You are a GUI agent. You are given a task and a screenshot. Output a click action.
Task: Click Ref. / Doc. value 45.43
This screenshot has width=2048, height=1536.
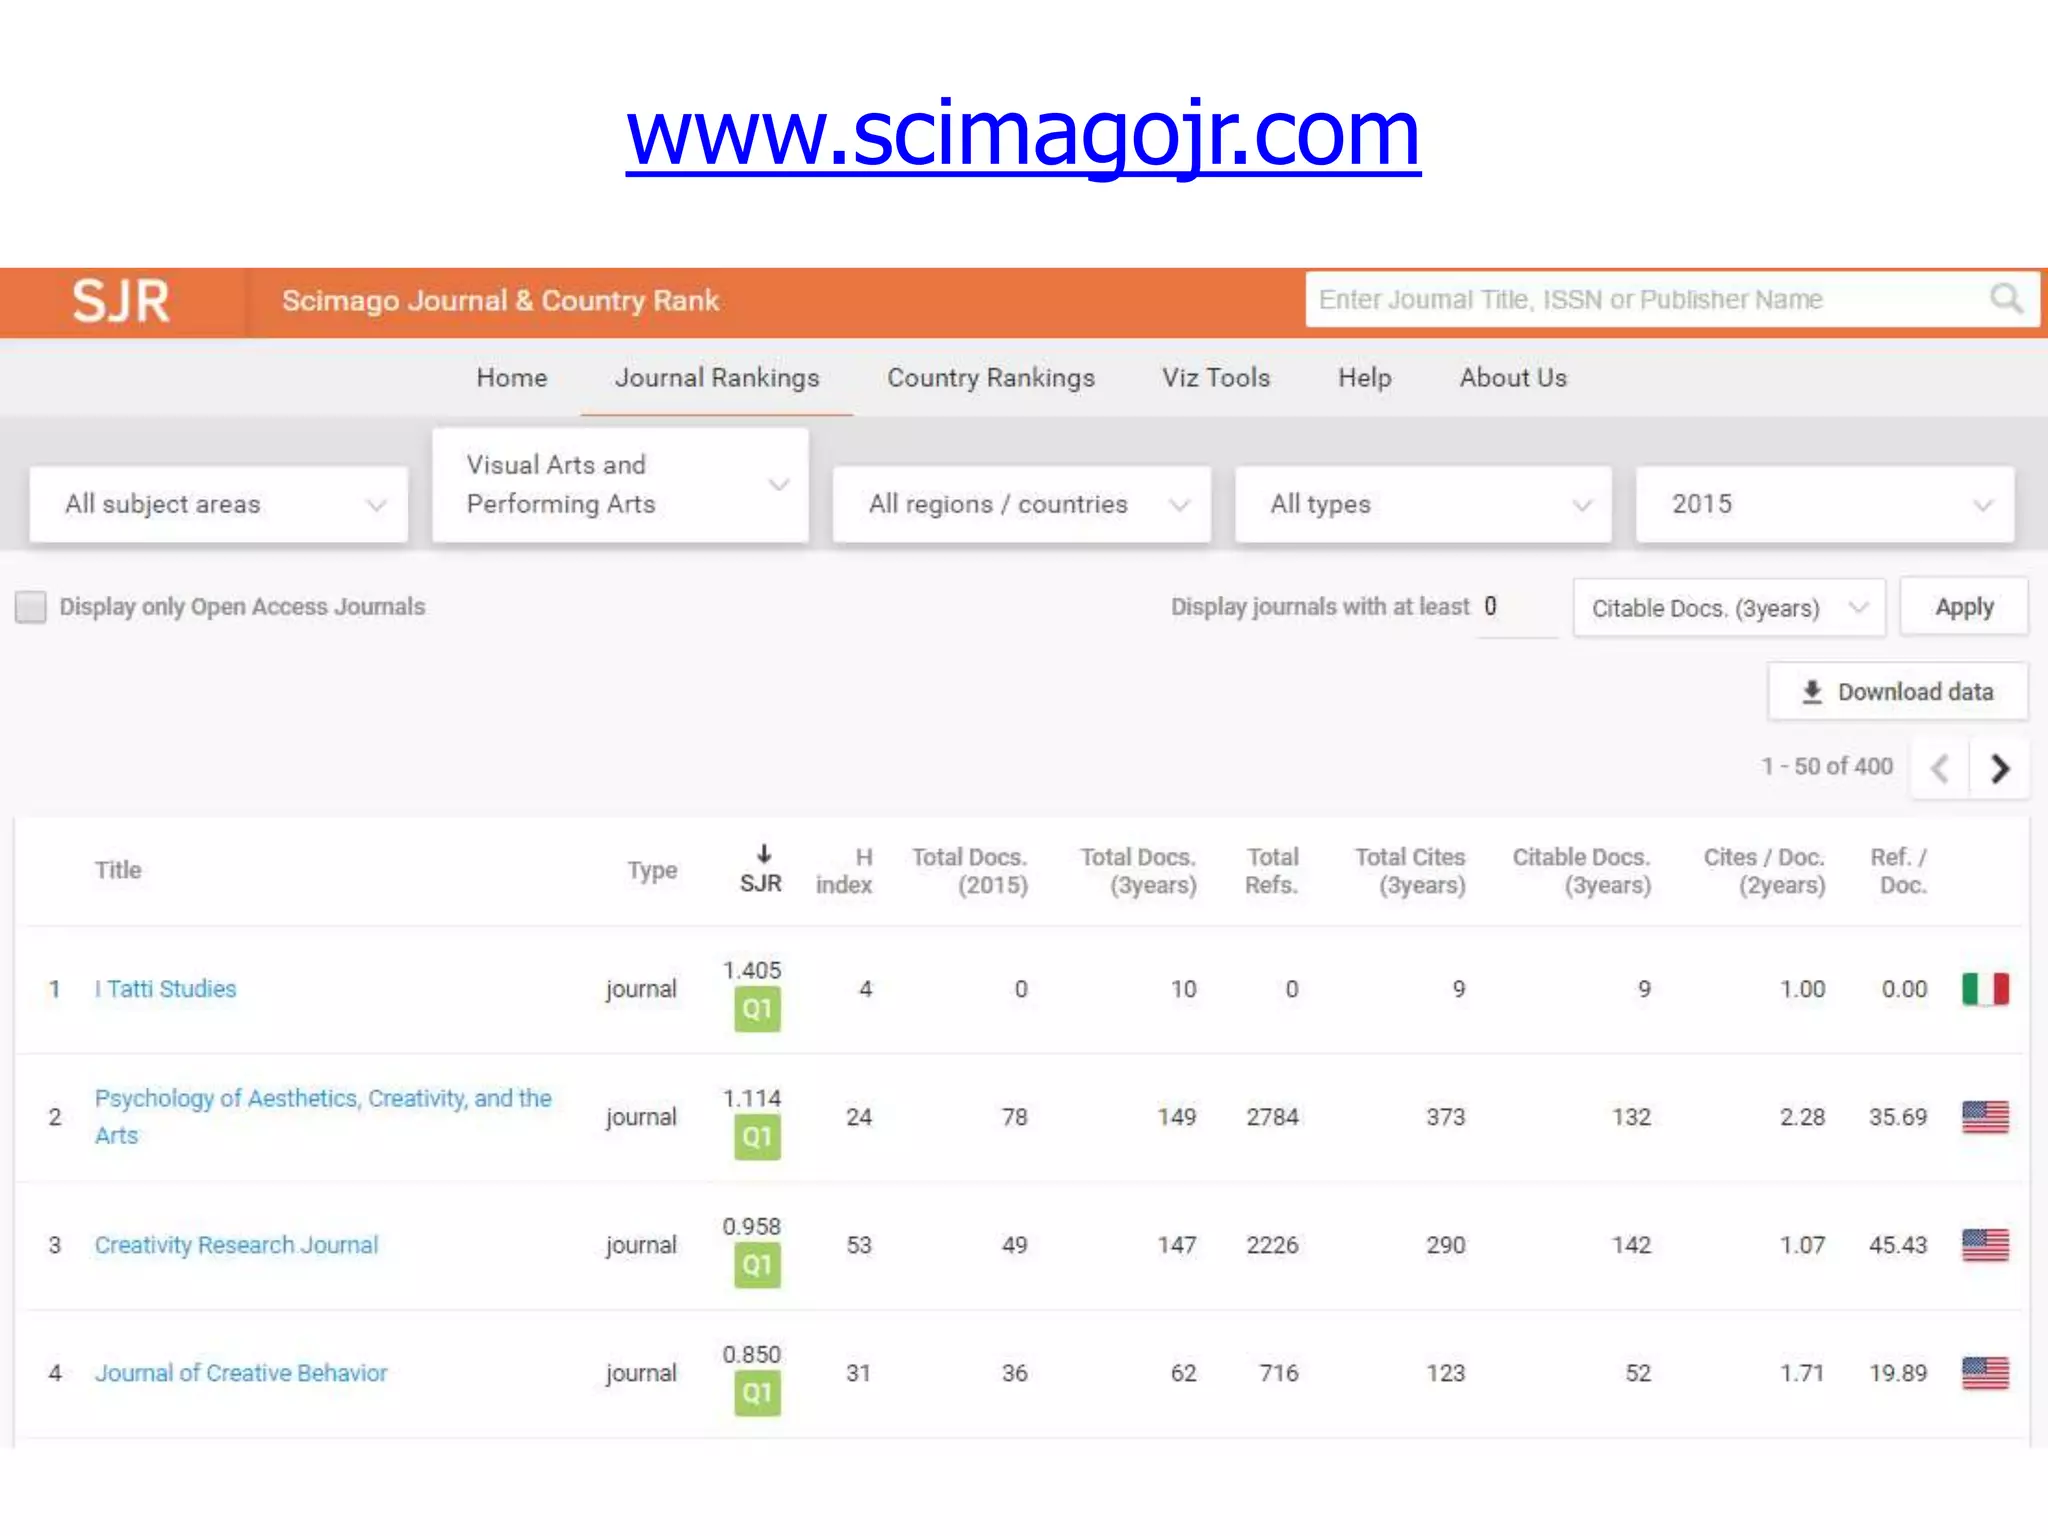point(1898,1245)
